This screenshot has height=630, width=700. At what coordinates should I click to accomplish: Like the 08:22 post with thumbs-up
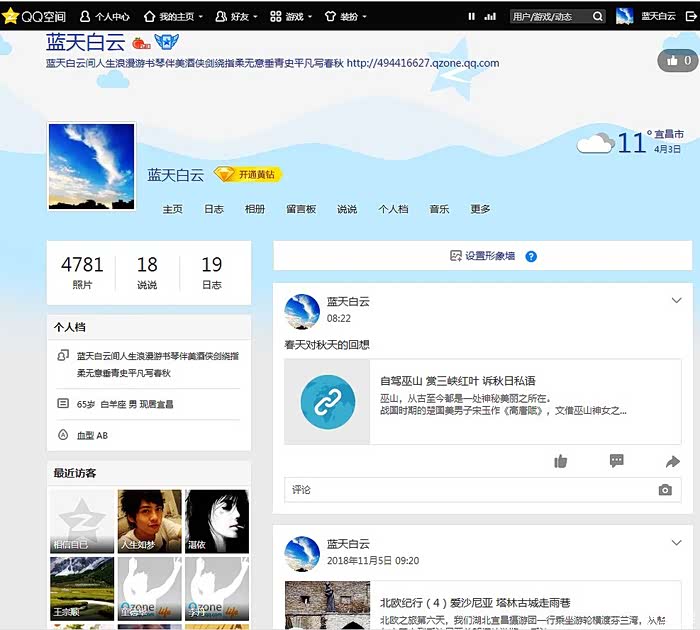(561, 461)
